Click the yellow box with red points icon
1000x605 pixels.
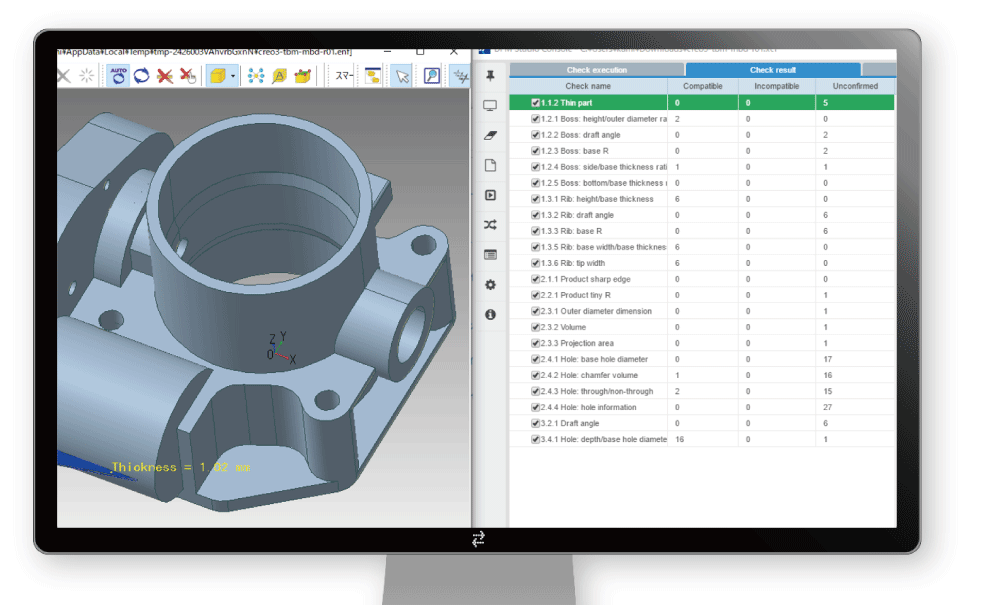tap(302, 77)
